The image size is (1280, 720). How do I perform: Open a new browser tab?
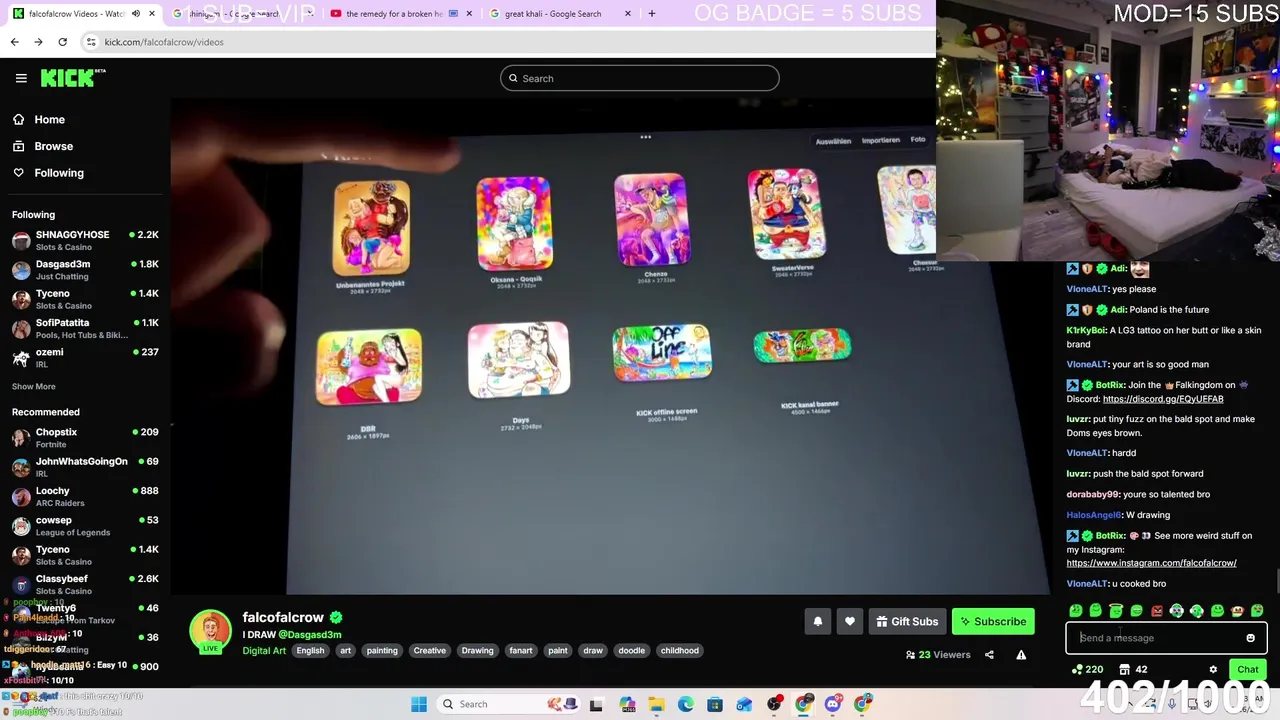coord(651,14)
